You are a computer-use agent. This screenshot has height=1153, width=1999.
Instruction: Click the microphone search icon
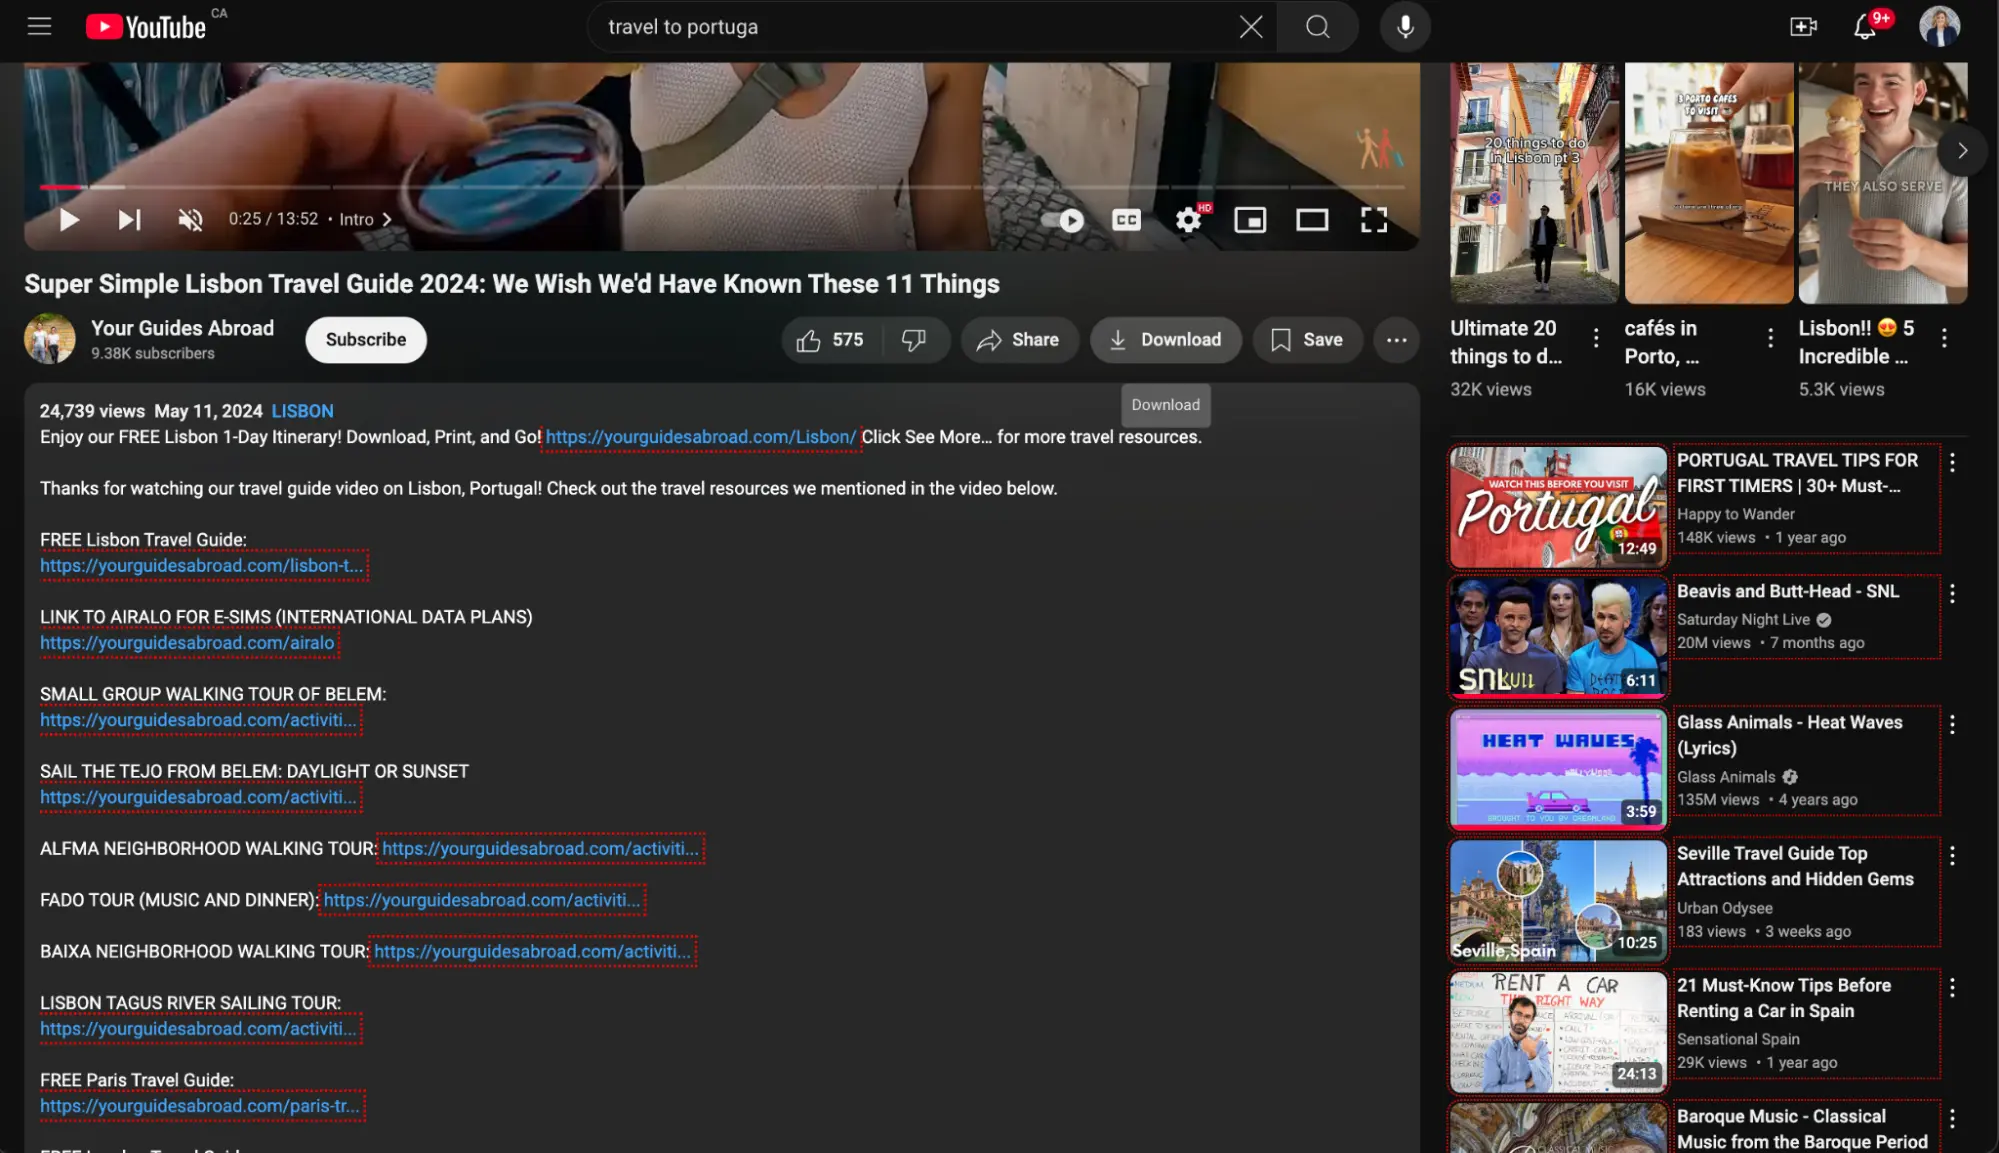click(x=1406, y=26)
